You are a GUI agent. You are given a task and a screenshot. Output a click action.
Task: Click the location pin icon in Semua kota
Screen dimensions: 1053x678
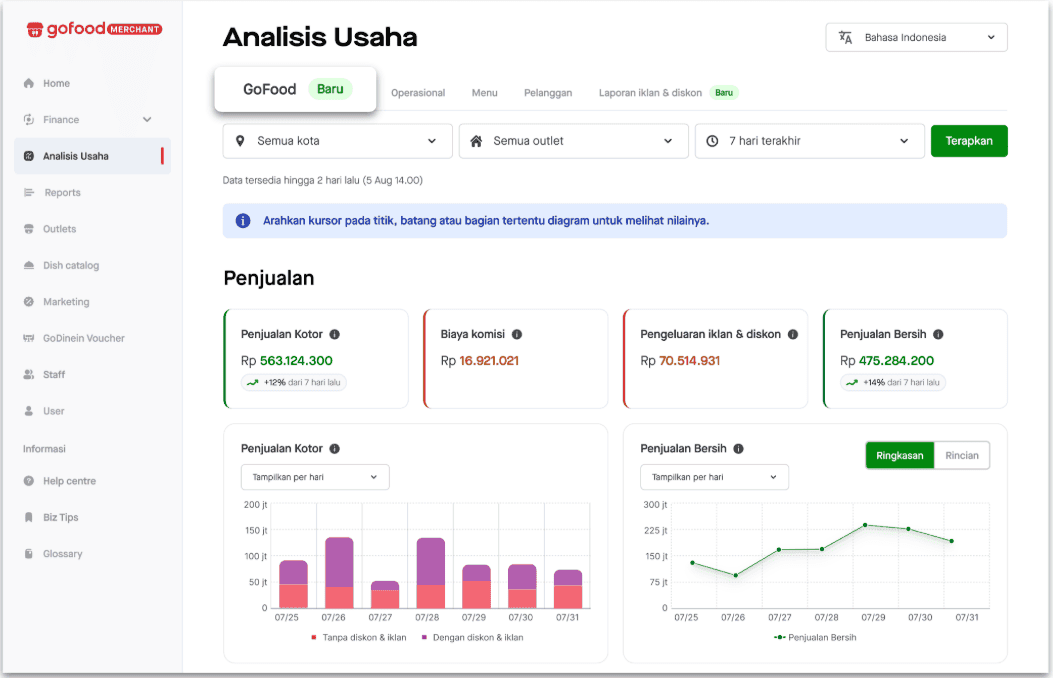(x=240, y=141)
